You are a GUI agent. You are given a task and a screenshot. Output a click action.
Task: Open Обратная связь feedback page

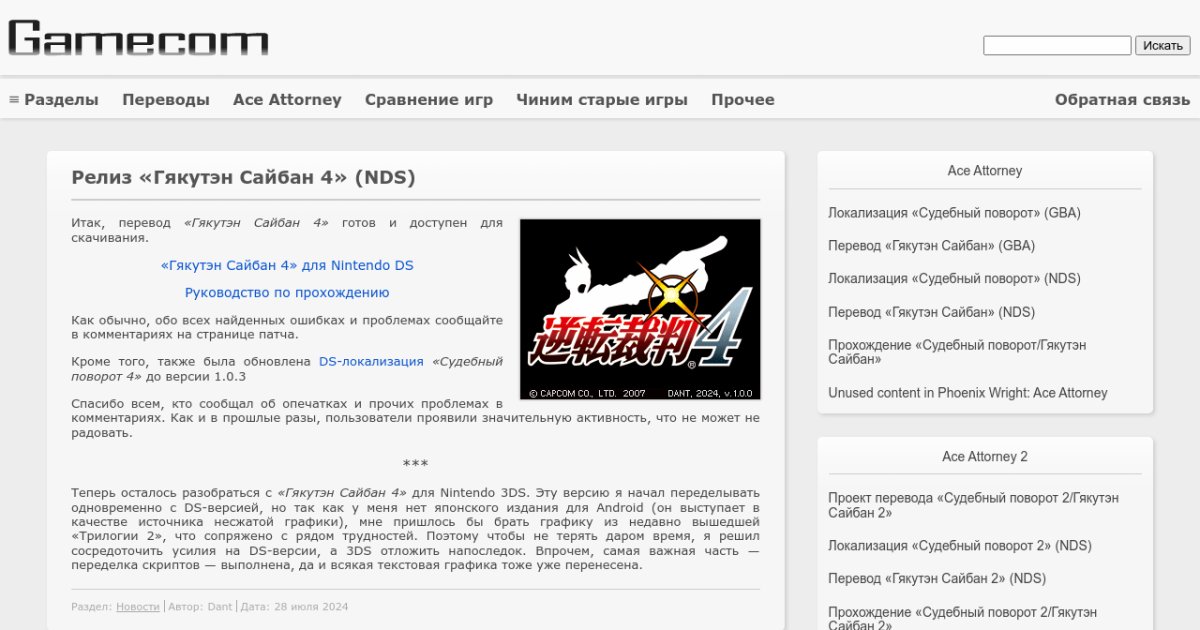click(x=1122, y=100)
